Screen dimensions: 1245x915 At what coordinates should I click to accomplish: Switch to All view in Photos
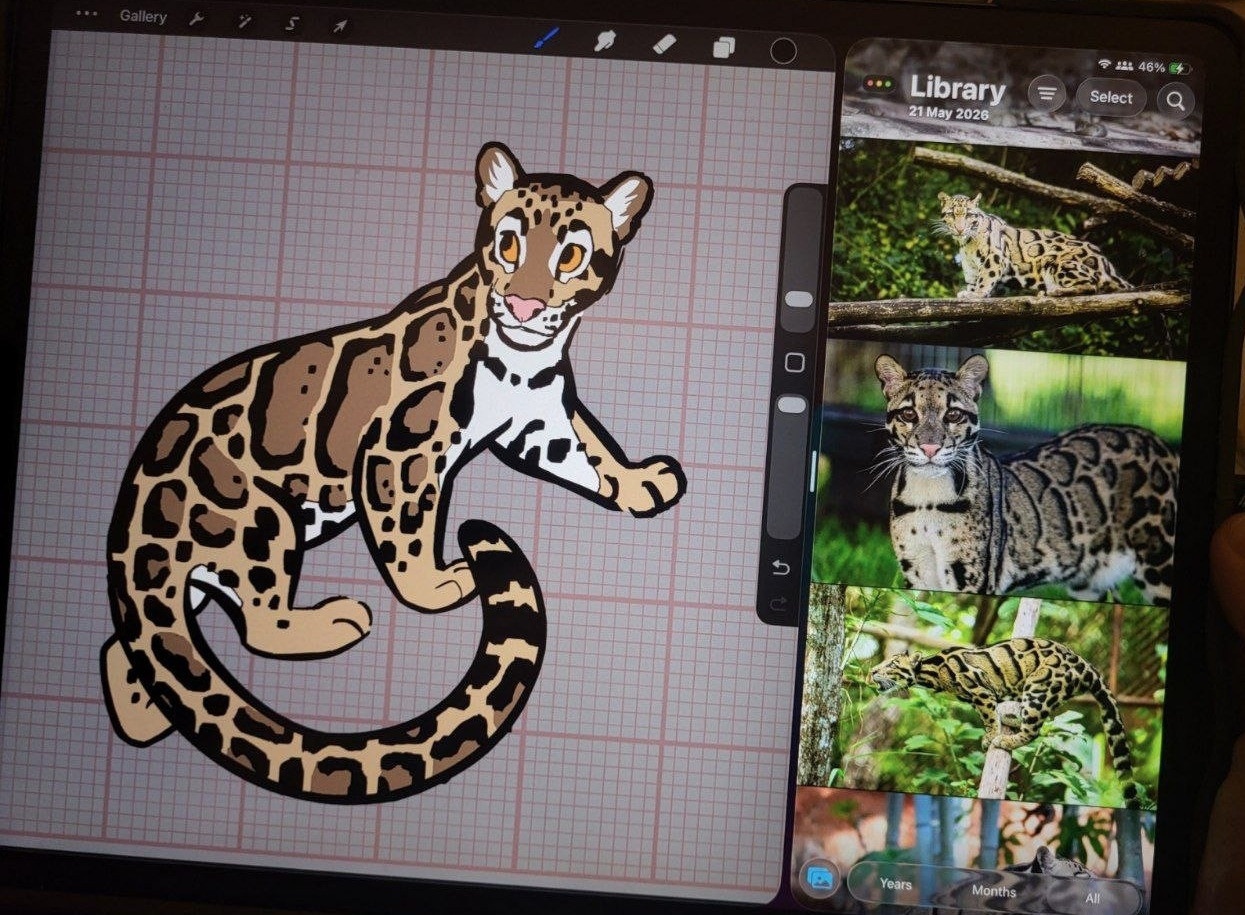(x=1092, y=897)
